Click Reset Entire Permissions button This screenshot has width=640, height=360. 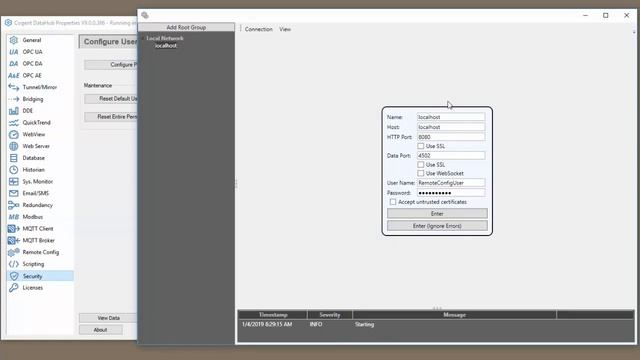[x=111, y=116]
